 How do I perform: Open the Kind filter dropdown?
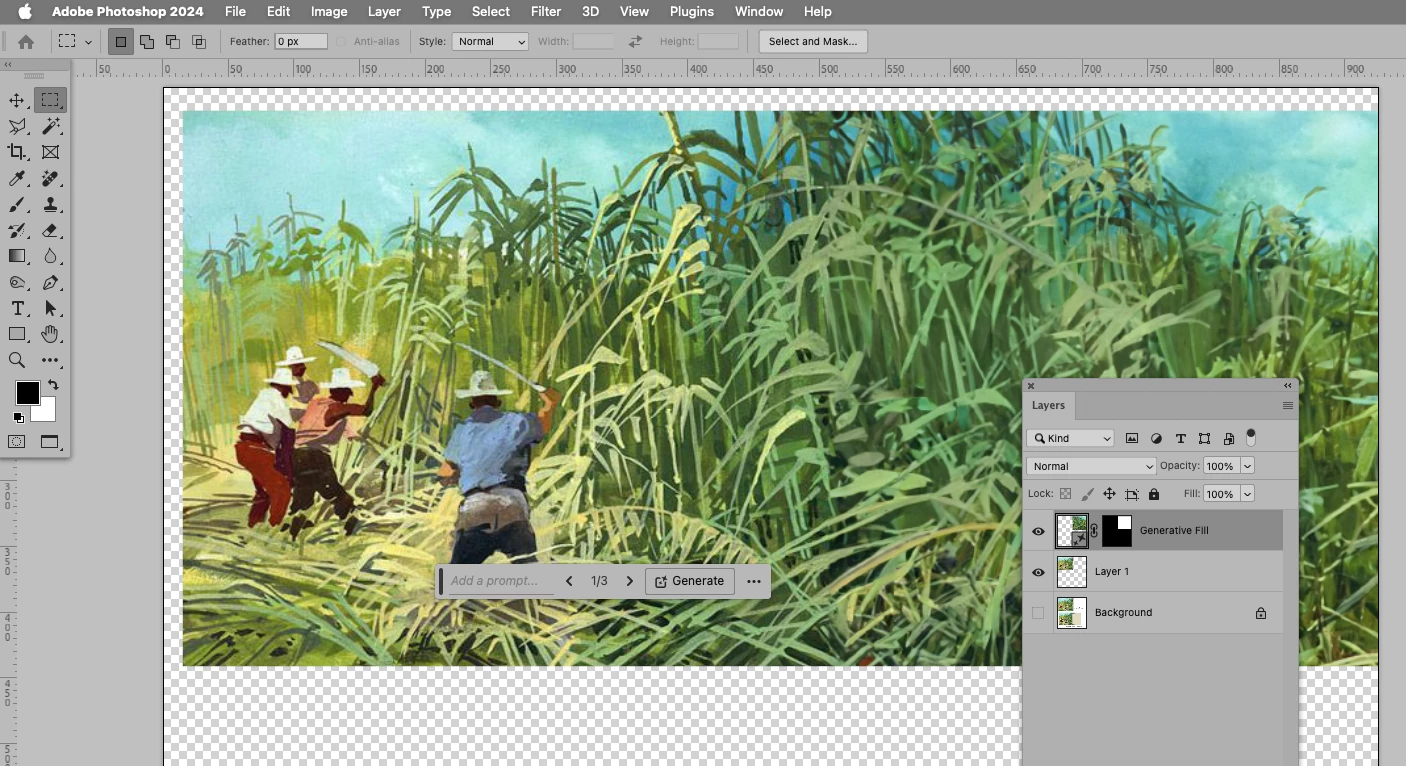tap(1070, 438)
